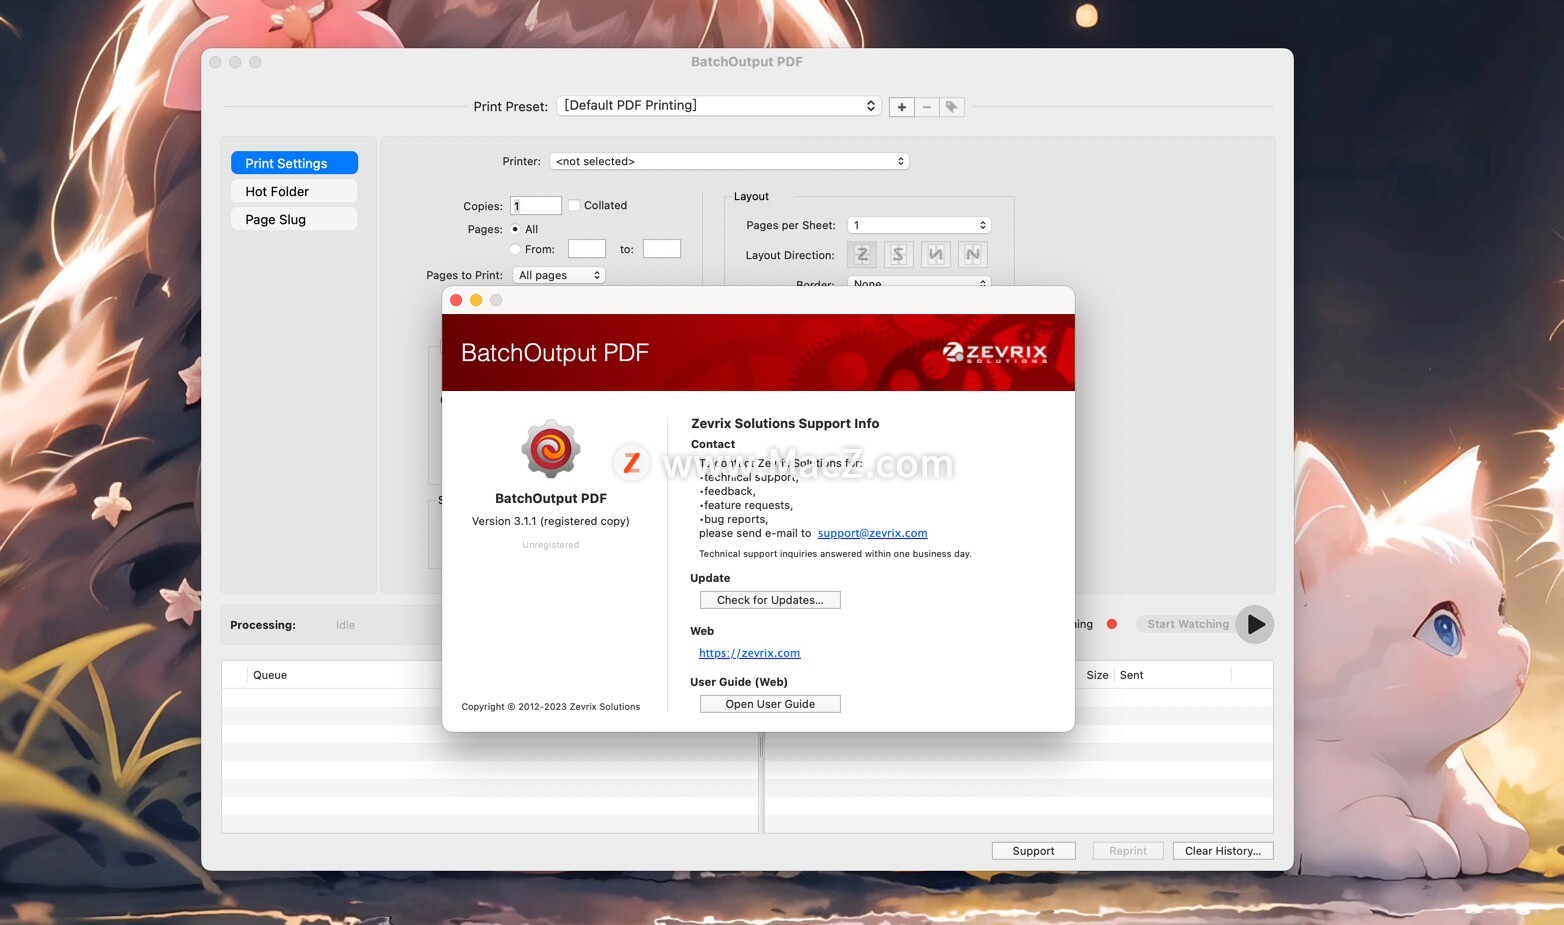Open the support@zevrix.com email link
Viewport: 1564px width, 925px height.
click(872, 533)
